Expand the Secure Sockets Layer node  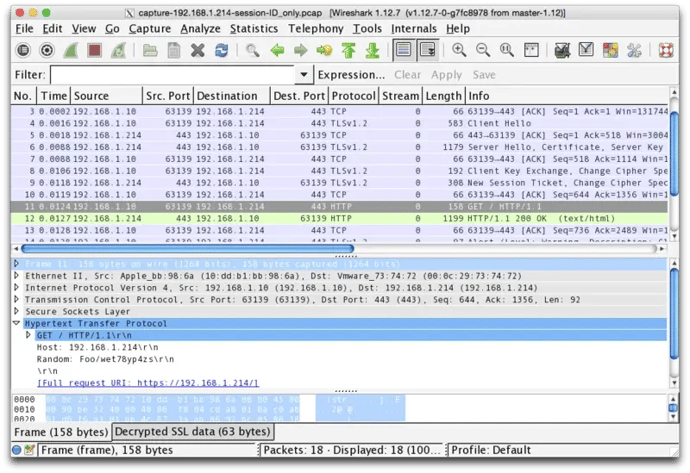click(x=17, y=311)
